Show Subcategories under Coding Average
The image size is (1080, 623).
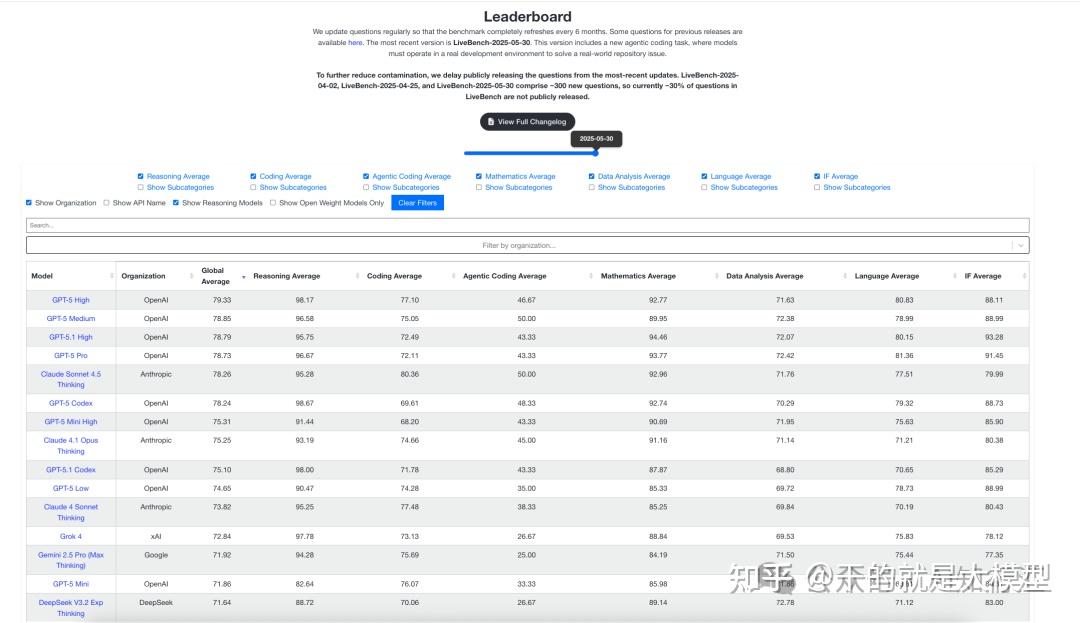coord(255,187)
